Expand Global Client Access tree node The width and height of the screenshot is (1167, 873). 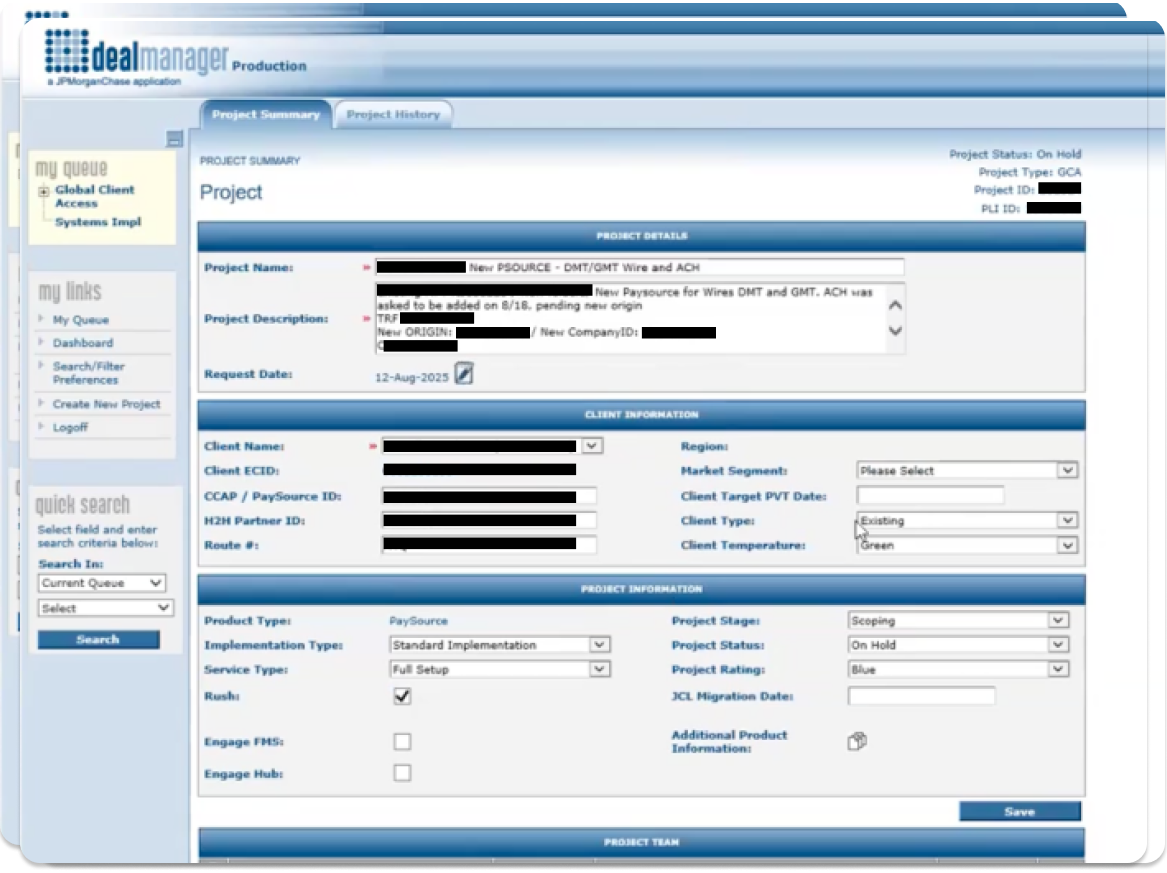click(x=44, y=191)
